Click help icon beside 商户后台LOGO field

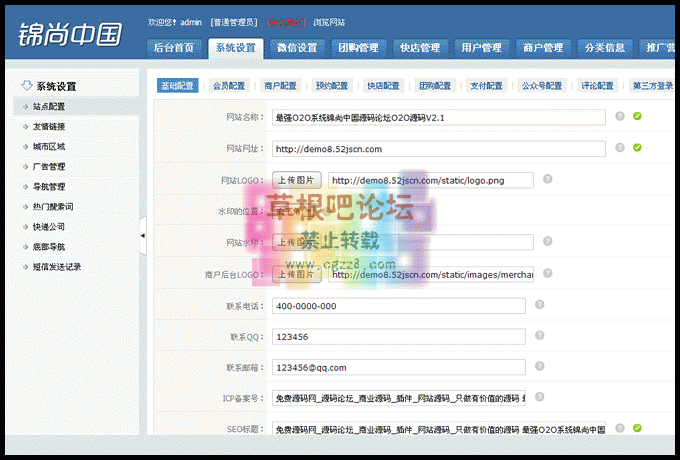548,273
